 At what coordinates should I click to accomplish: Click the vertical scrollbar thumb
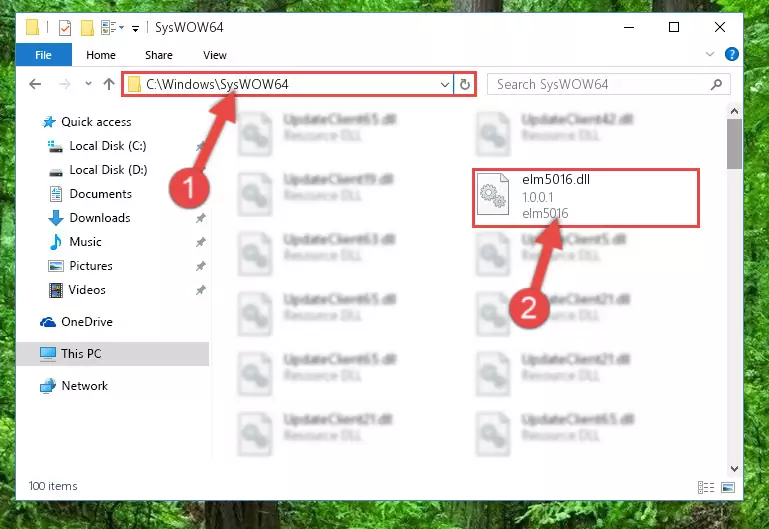tap(734, 144)
